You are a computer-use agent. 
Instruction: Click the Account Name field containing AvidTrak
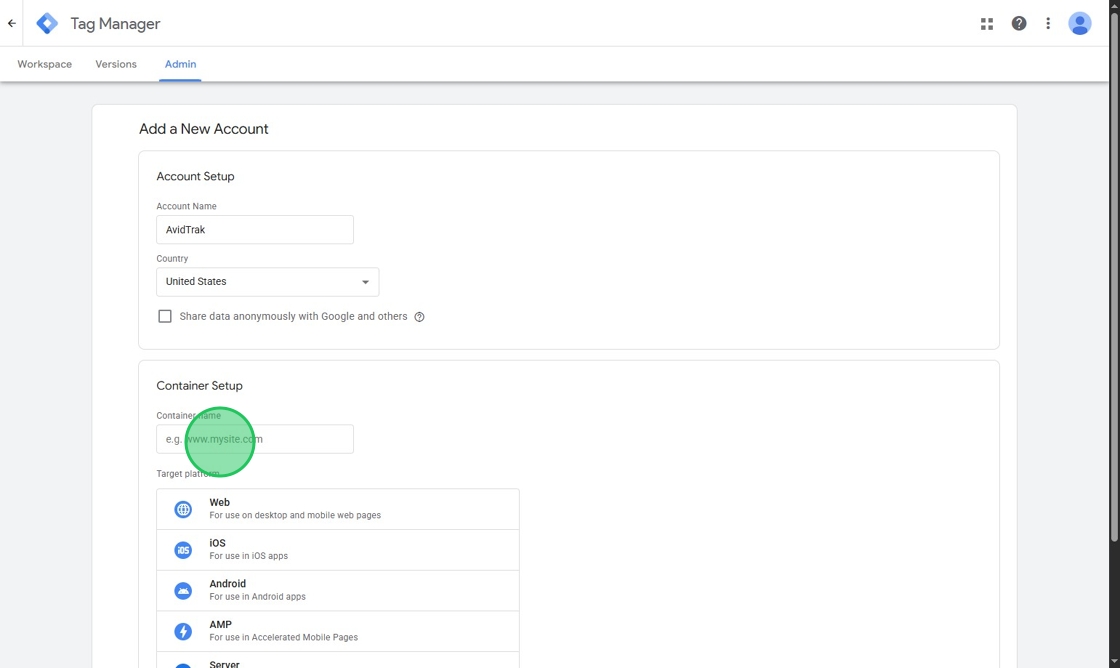[255, 229]
